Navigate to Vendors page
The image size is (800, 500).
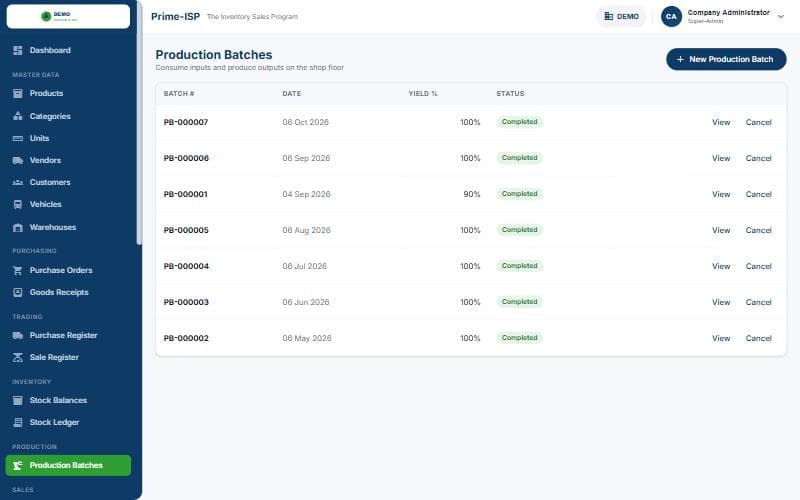68,160
